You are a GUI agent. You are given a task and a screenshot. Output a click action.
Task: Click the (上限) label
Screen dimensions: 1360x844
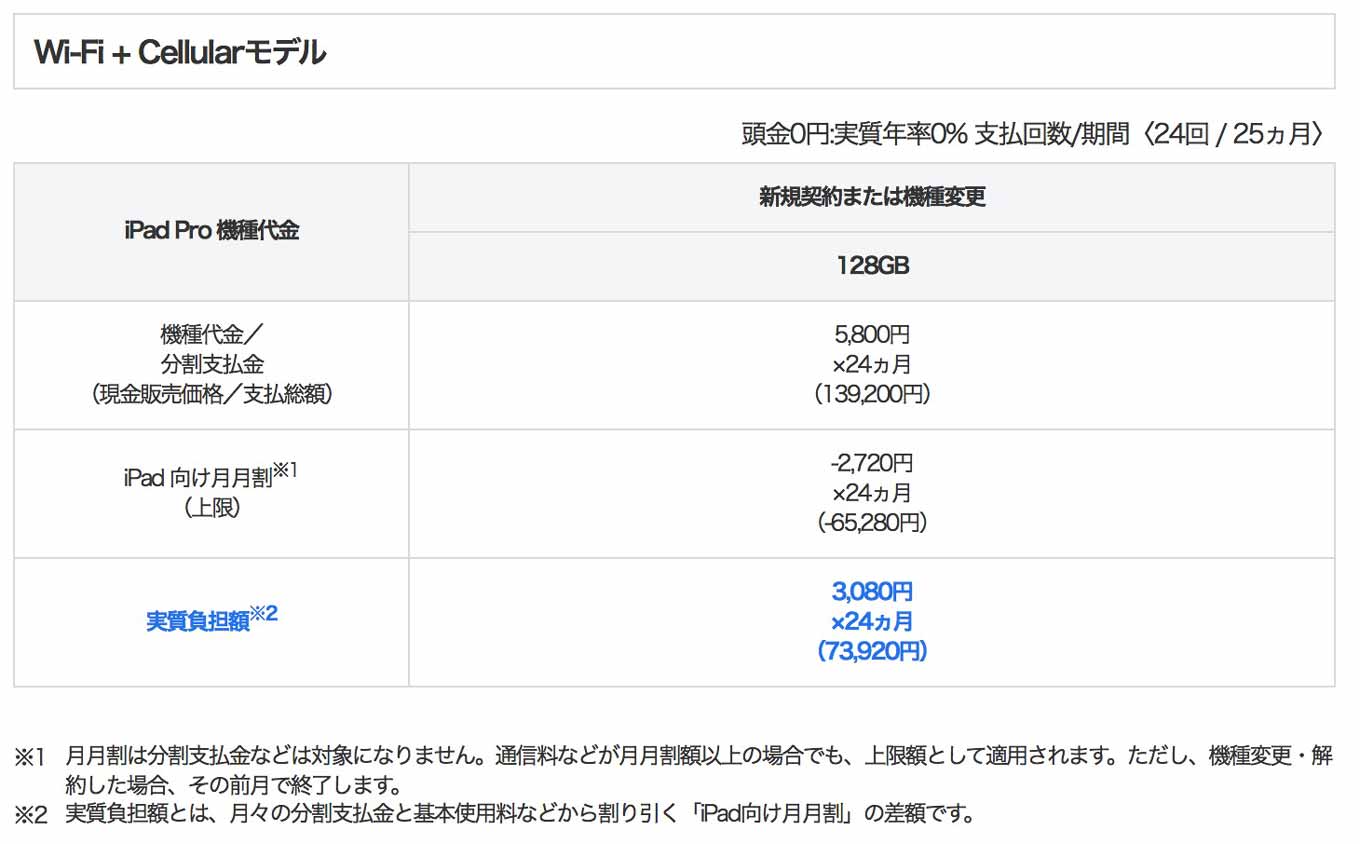point(211,508)
